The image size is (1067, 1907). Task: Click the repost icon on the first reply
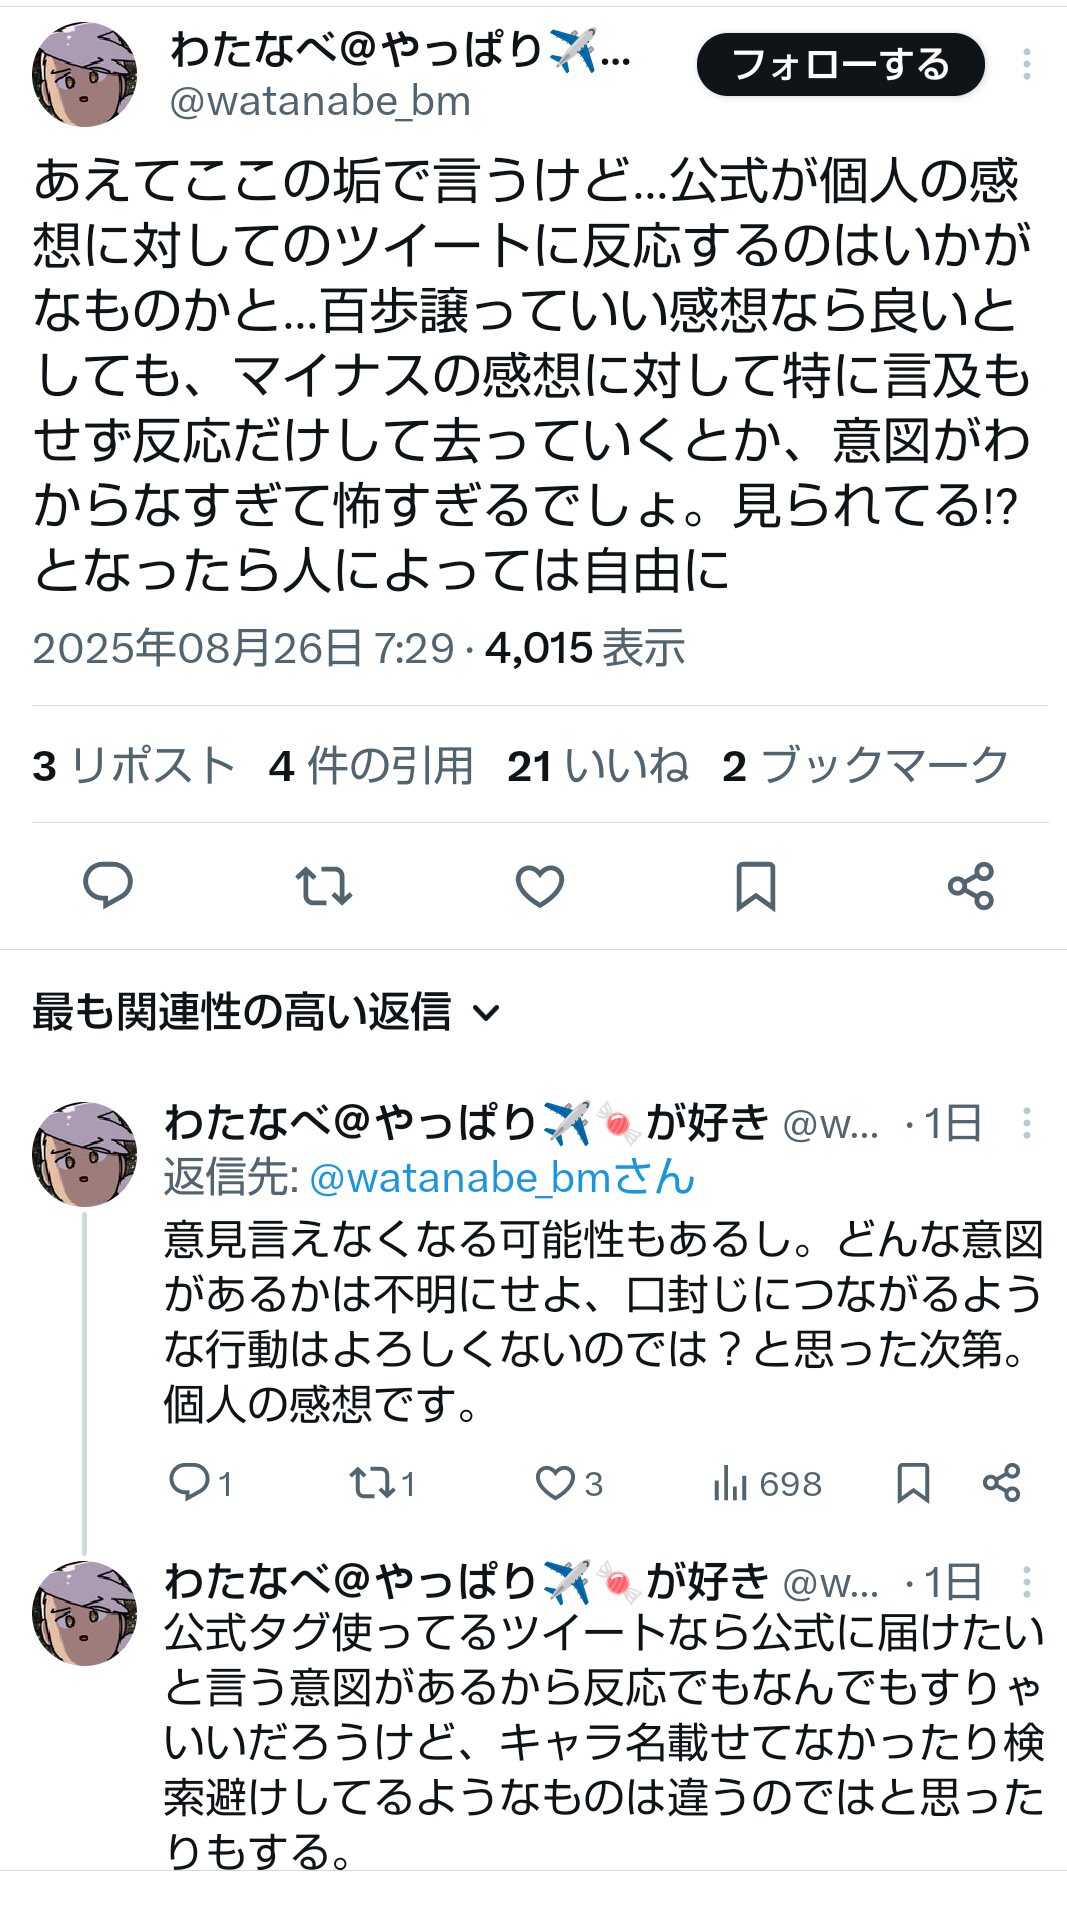(x=372, y=1482)
